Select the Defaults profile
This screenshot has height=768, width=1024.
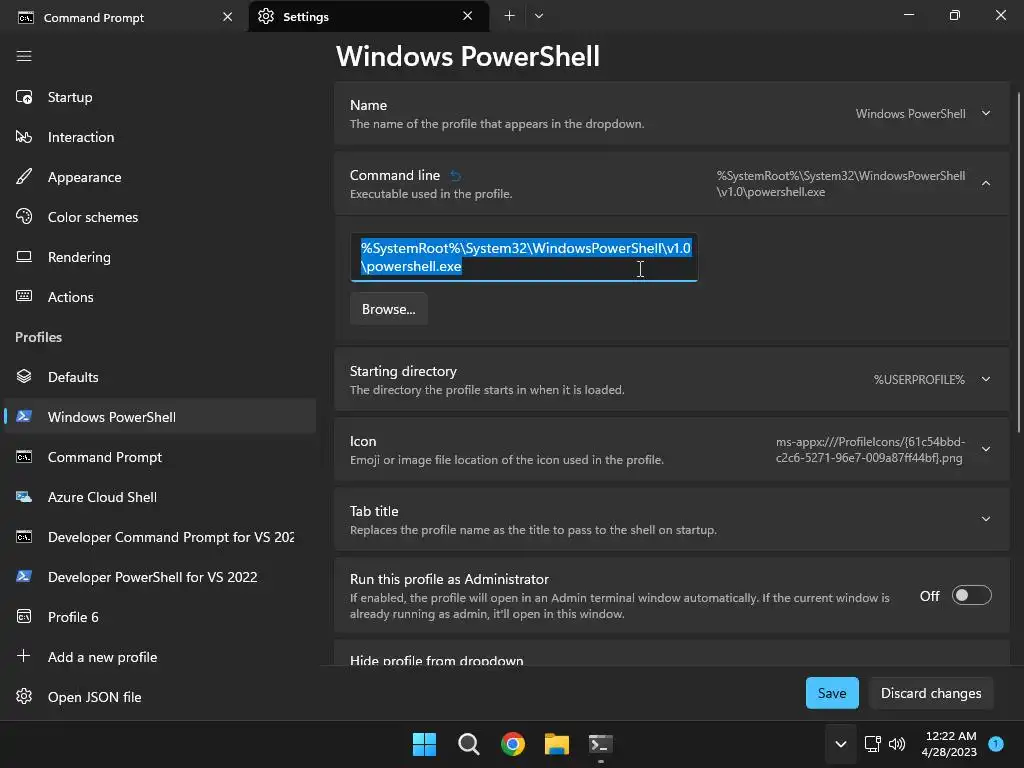(160, 377)
